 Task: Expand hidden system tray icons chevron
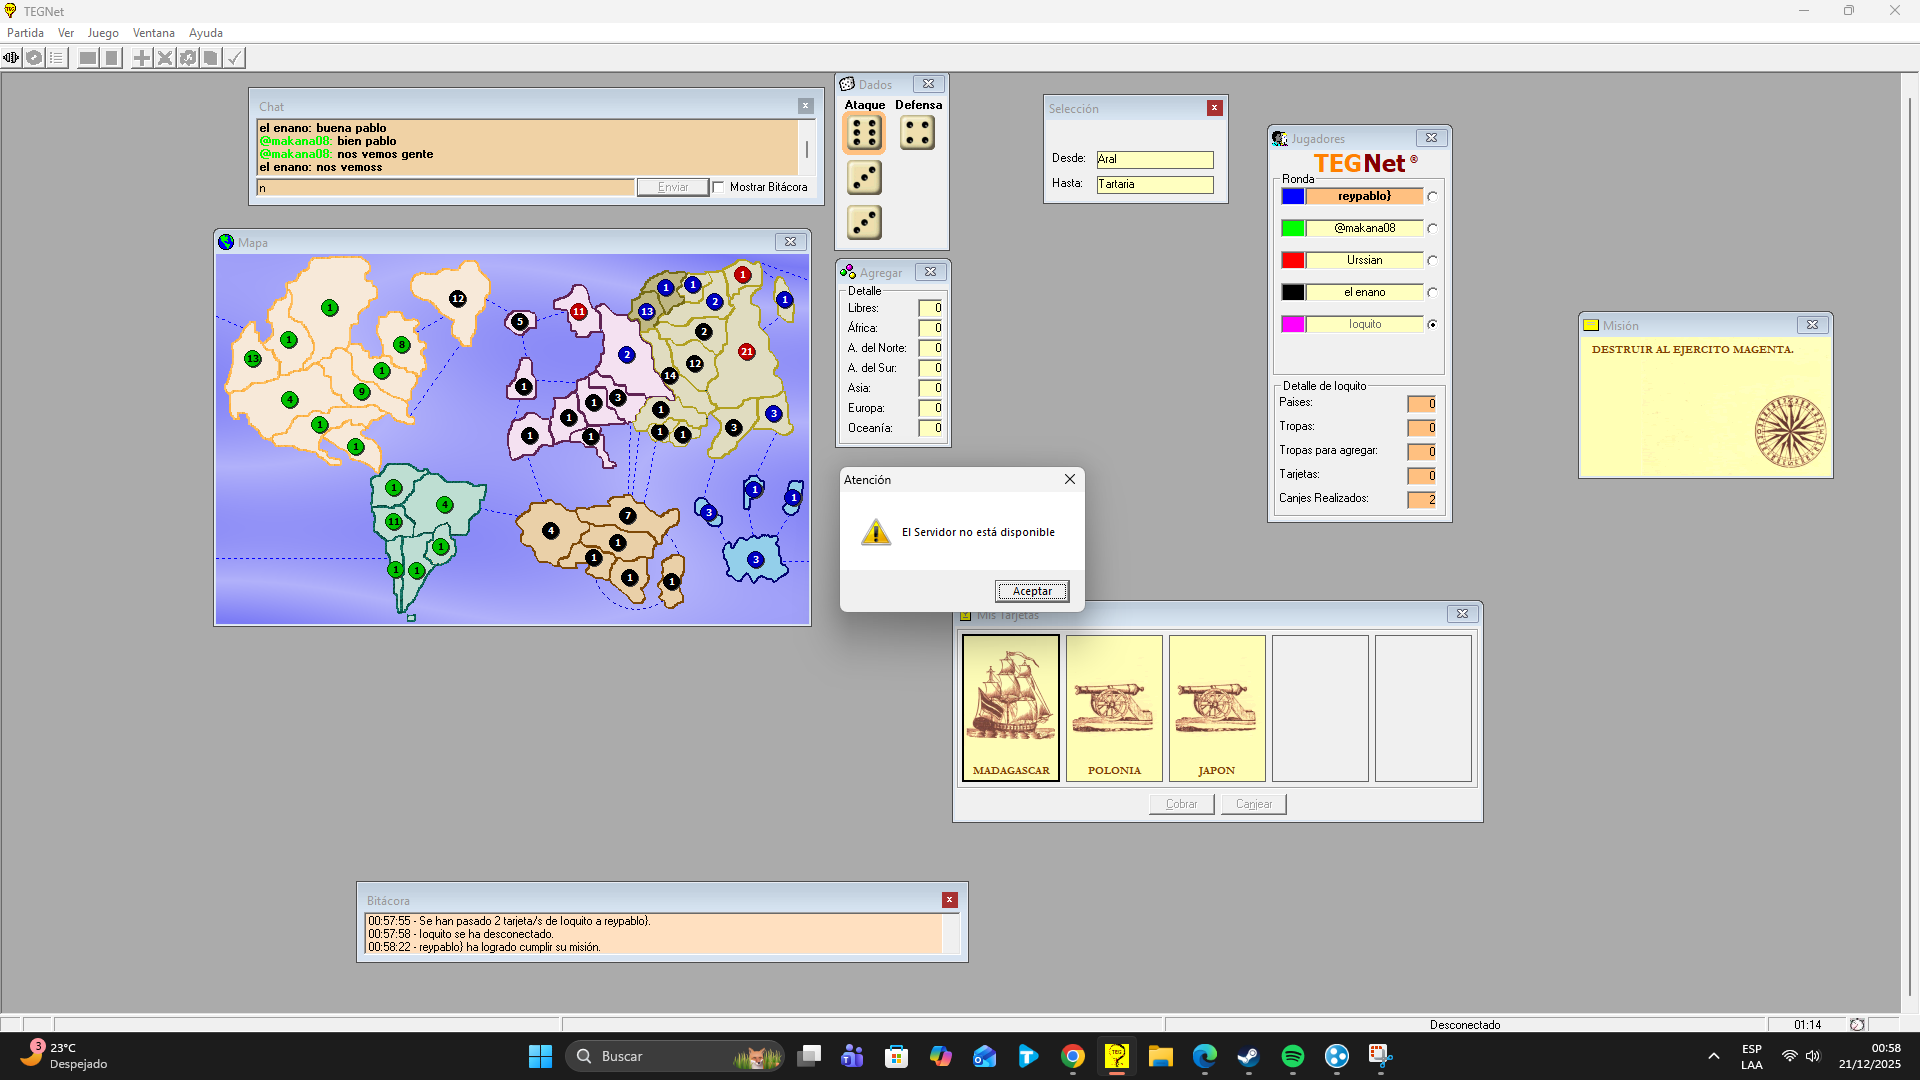[x=1713, y=1056]
